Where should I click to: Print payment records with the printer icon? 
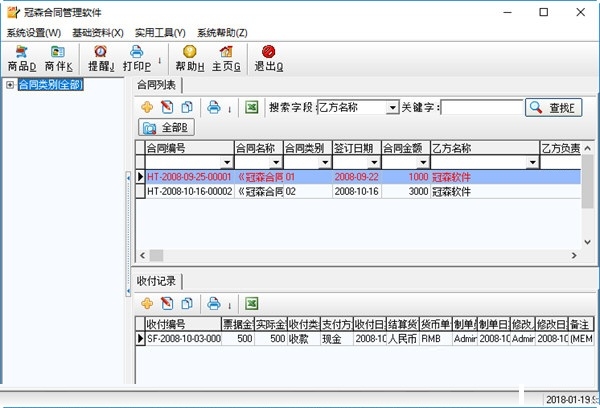[x=214, y=304]
